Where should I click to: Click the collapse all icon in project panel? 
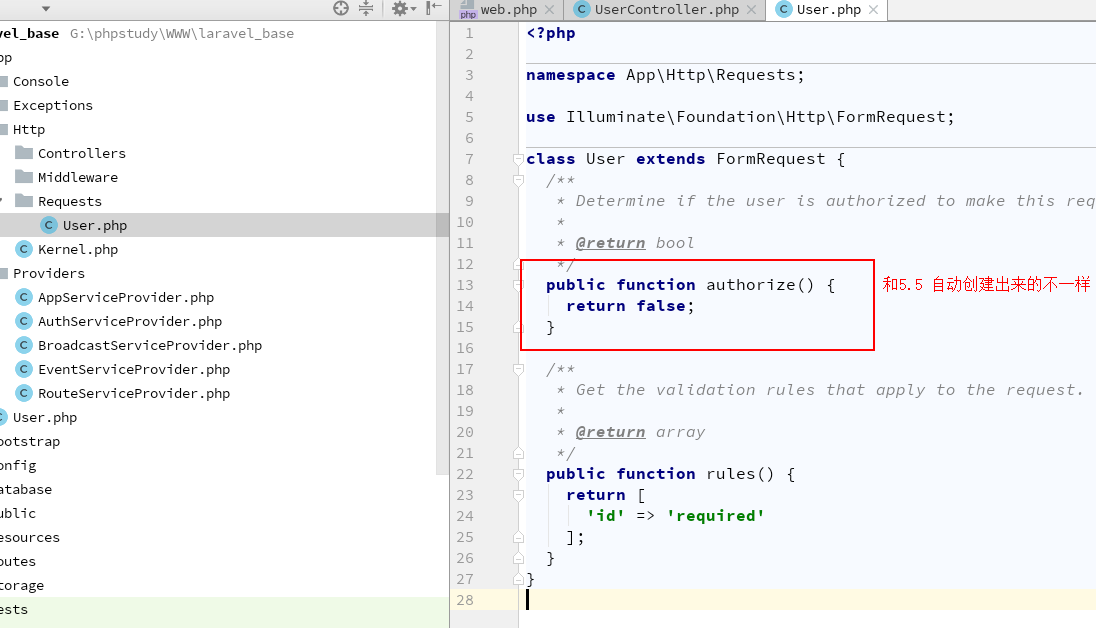[366, 9]
